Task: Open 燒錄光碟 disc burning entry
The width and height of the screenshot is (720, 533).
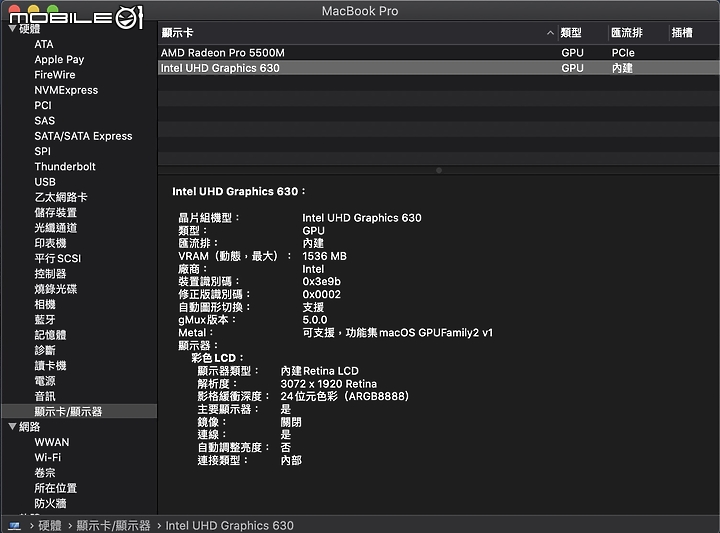Action: click(56, 289)
